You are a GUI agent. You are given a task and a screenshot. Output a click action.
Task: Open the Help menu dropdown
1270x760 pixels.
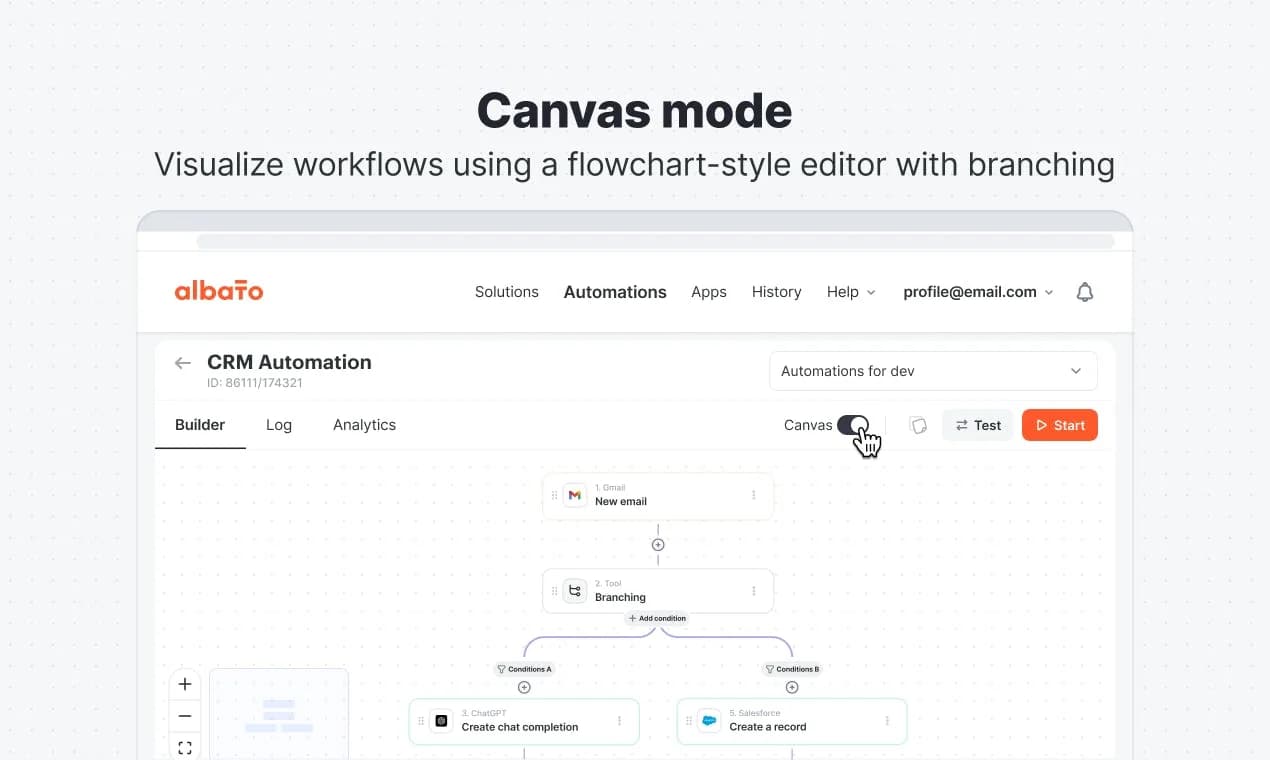tap(851, 292)
